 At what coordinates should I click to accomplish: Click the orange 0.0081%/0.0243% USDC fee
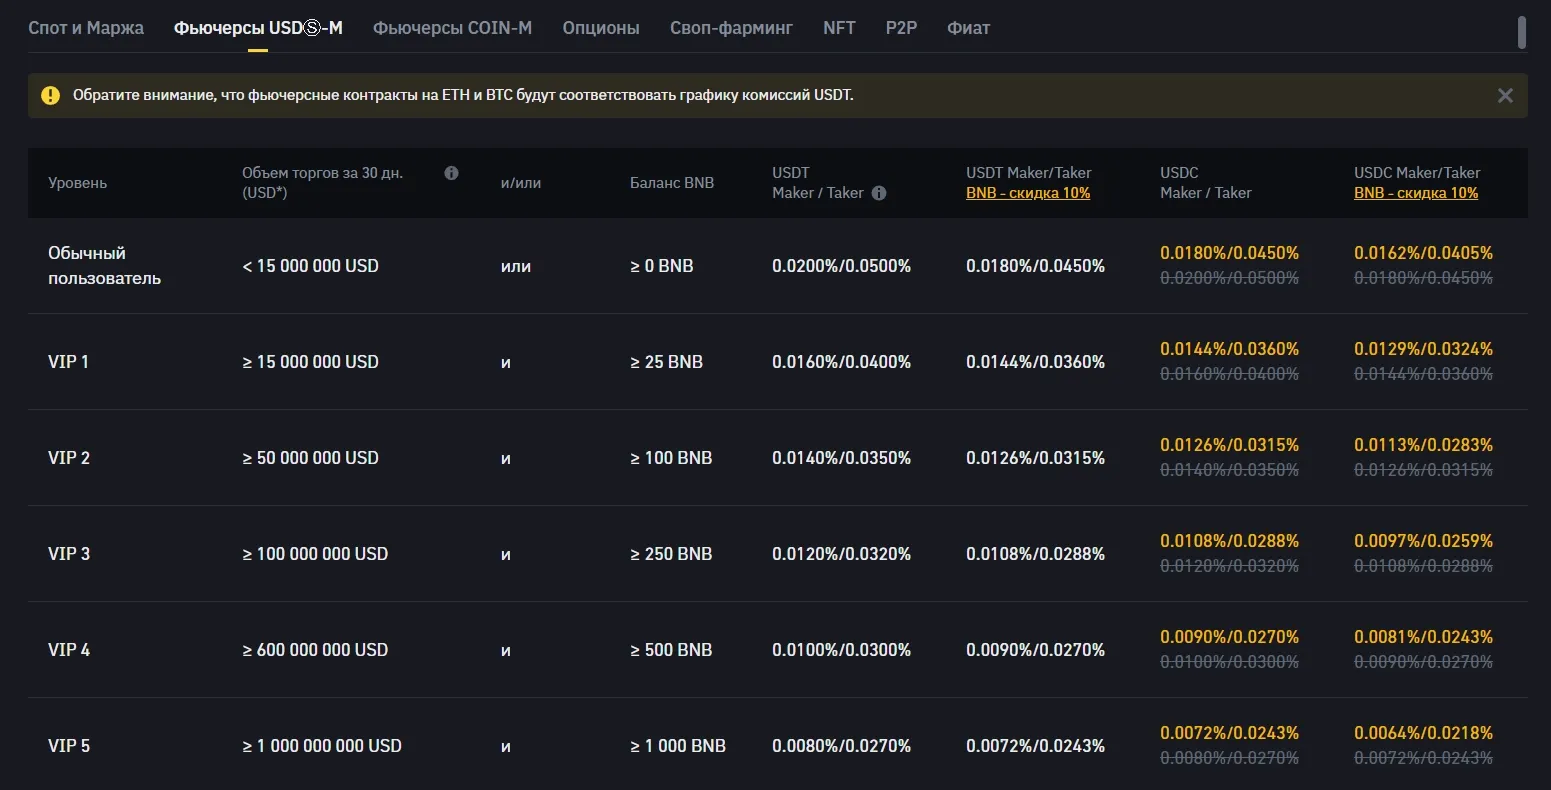(1423, 637)
